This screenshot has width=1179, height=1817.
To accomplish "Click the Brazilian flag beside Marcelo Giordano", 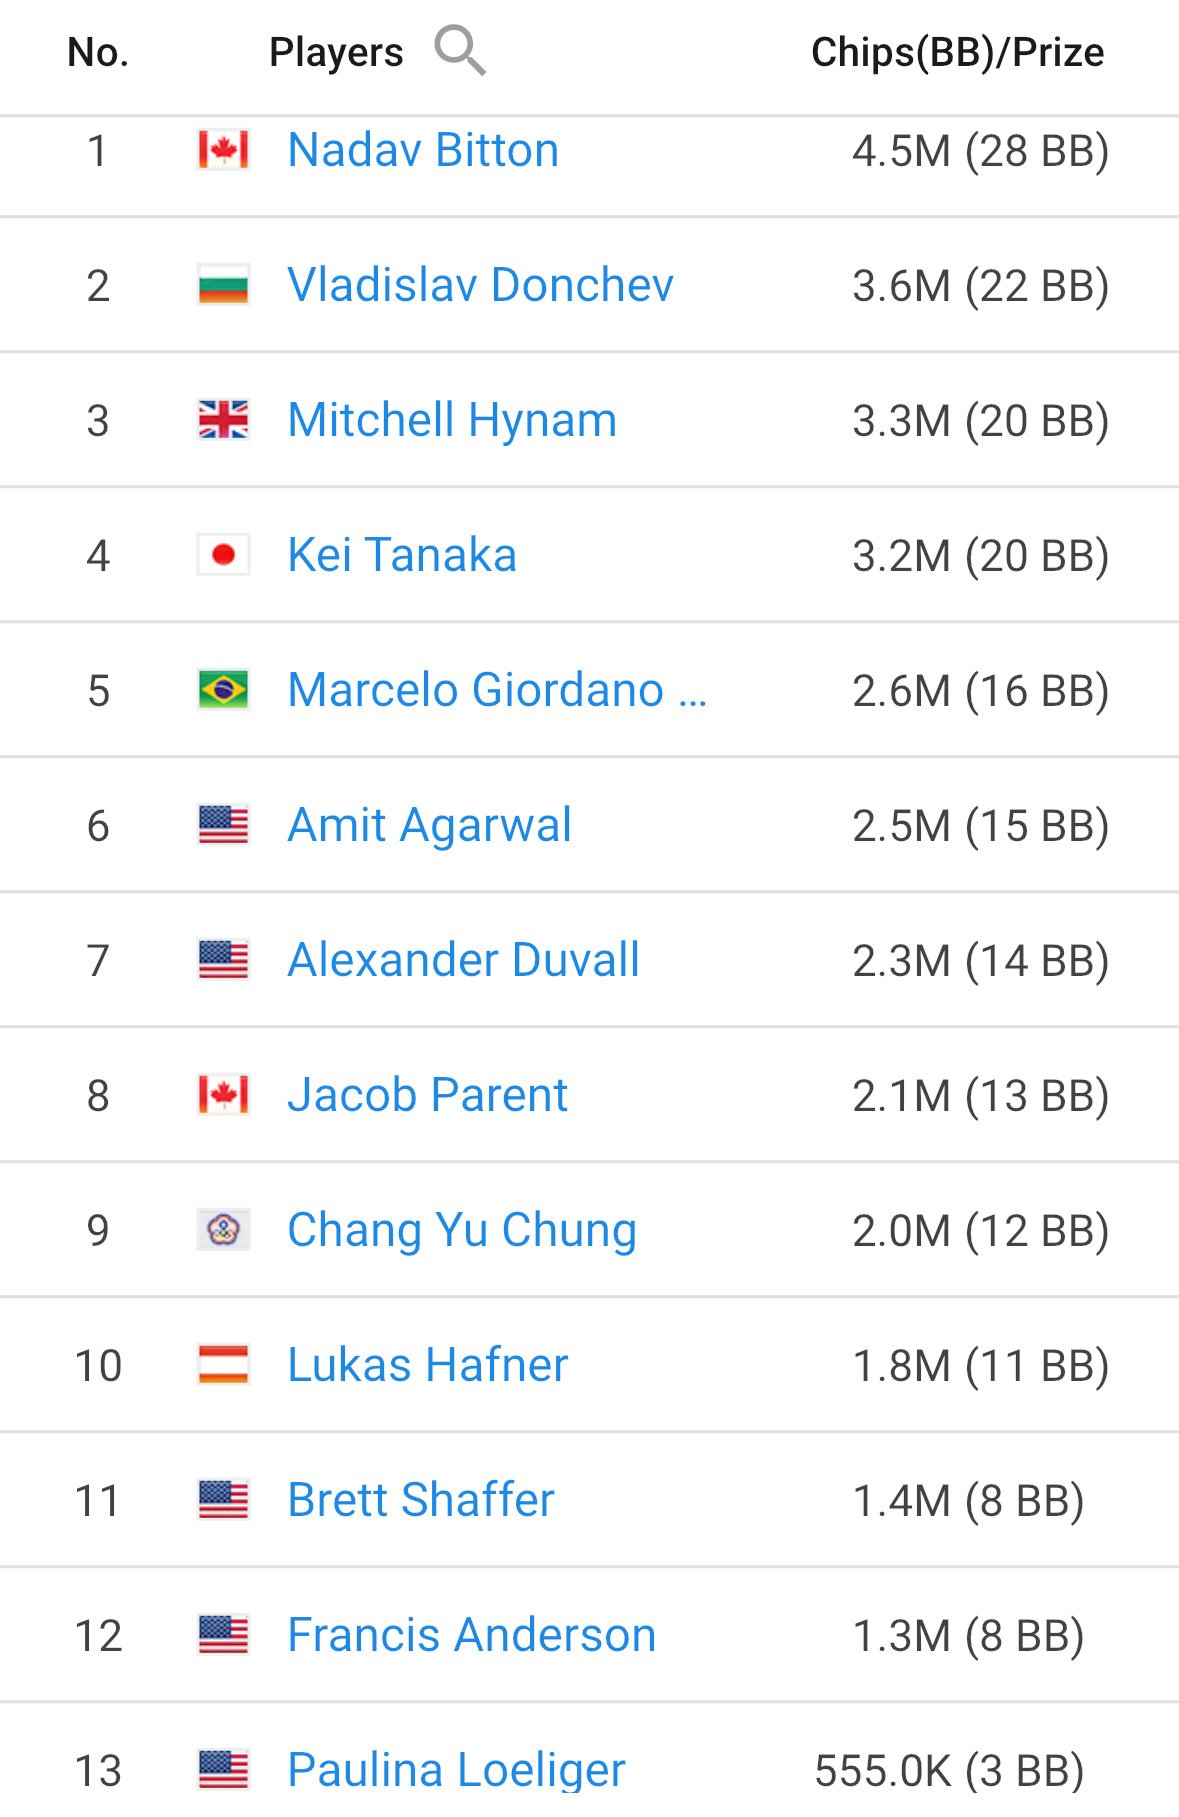I will [x=223, y=691].
